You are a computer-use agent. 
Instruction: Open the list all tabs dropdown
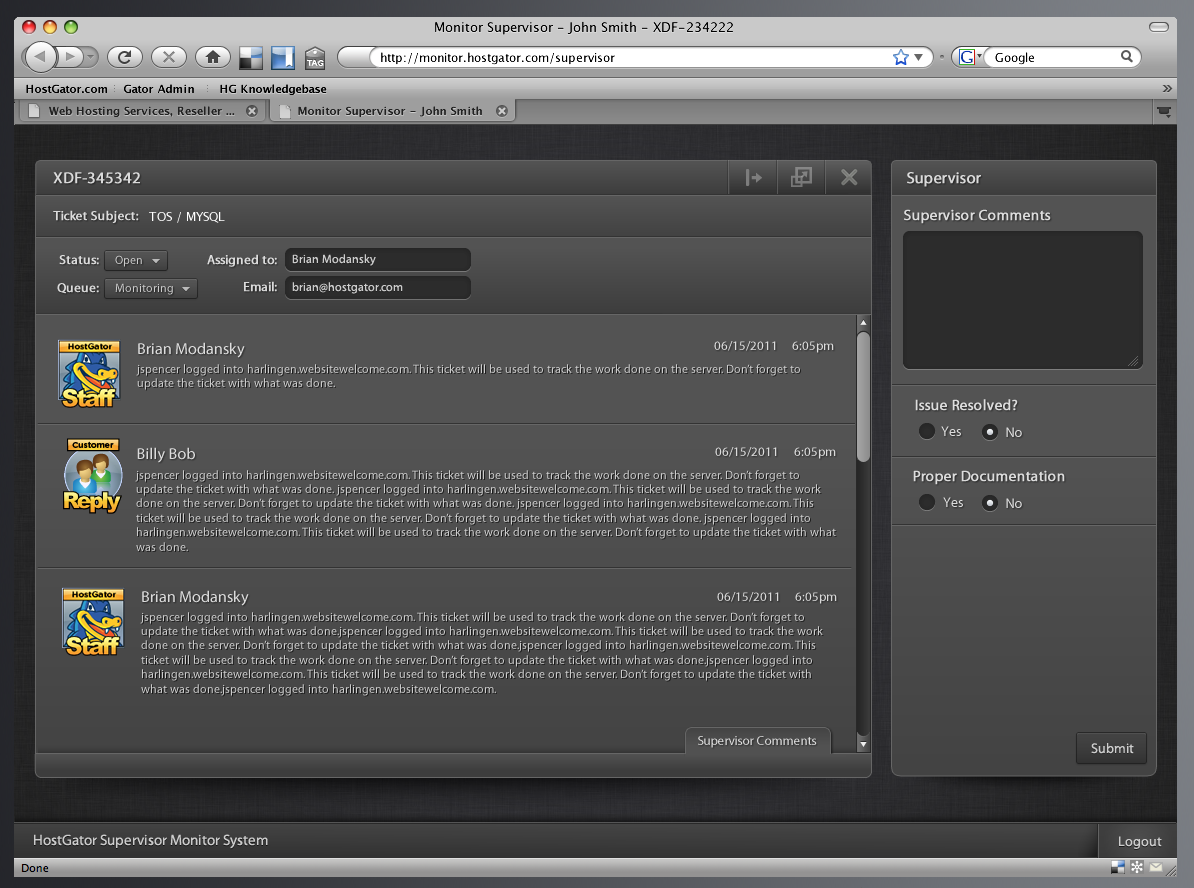(x=1164, y=112)
